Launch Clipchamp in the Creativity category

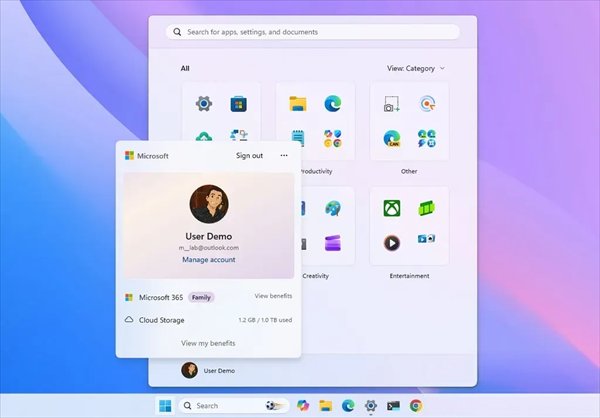(x=333, y=243)
